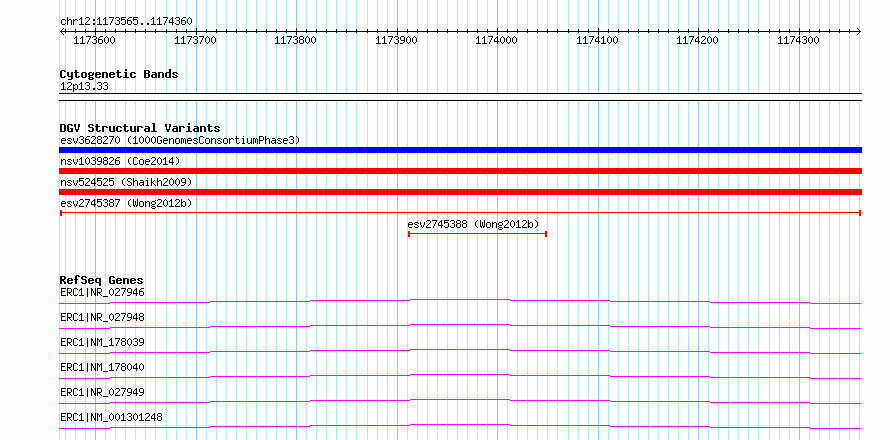Viewport: 890px width, 440px height.
Task: Click the DGV Structural Variants track title
Action: click(140, 128)
